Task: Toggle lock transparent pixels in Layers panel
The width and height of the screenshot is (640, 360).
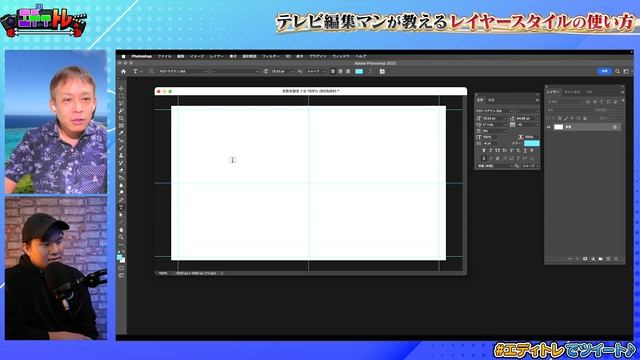Action: point(560,118)
